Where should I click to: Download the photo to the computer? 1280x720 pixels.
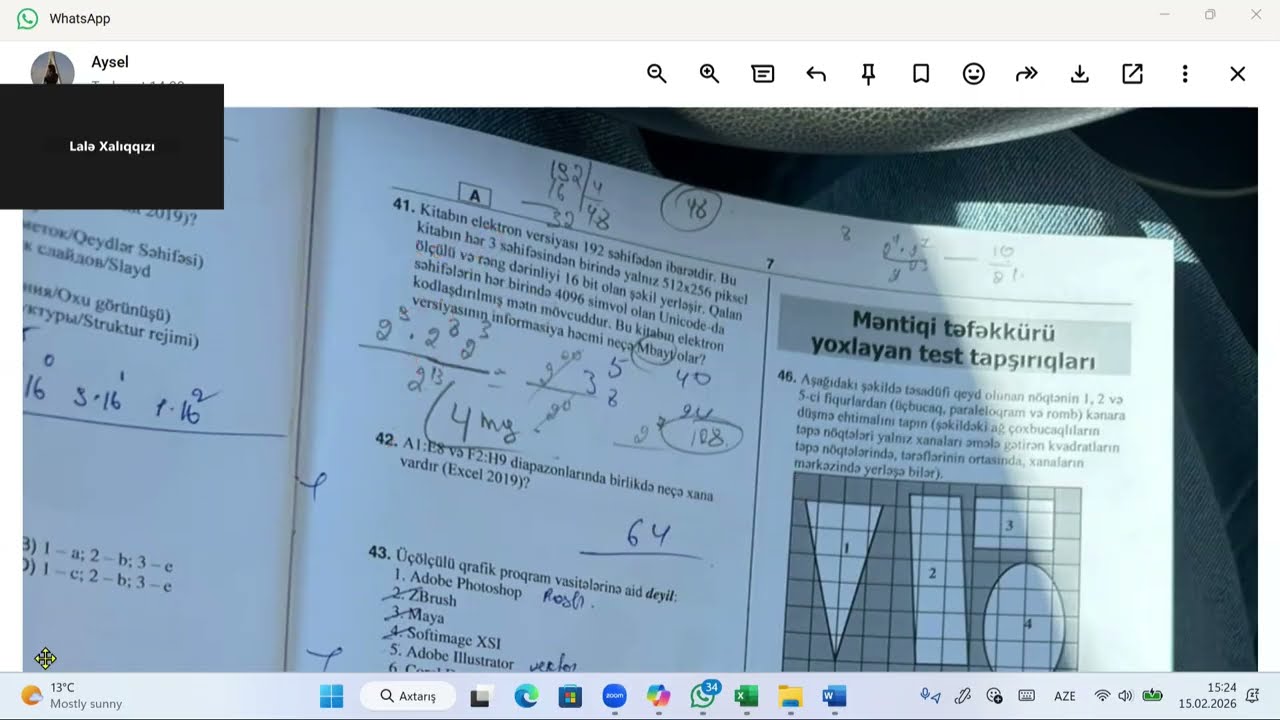1080,74
